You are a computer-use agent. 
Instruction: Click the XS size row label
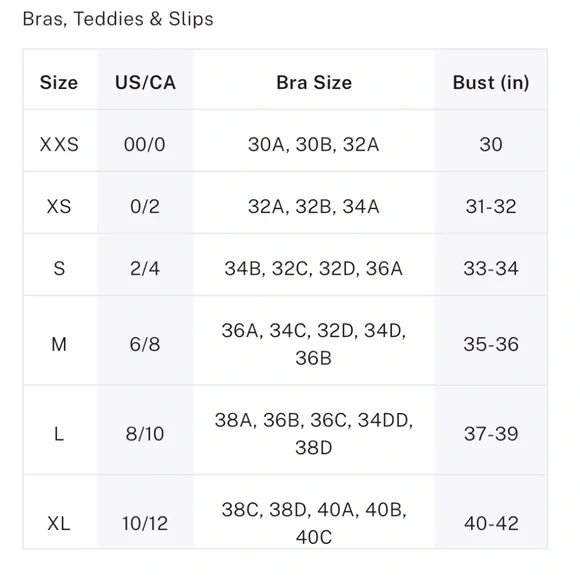pyautogui.click(x=59, y=206)
